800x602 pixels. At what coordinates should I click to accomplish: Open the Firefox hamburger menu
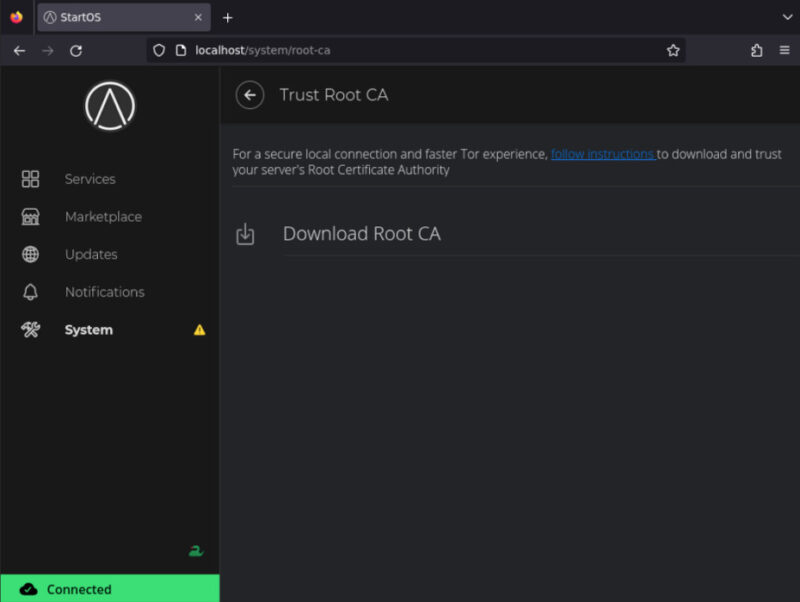point(784,50)
